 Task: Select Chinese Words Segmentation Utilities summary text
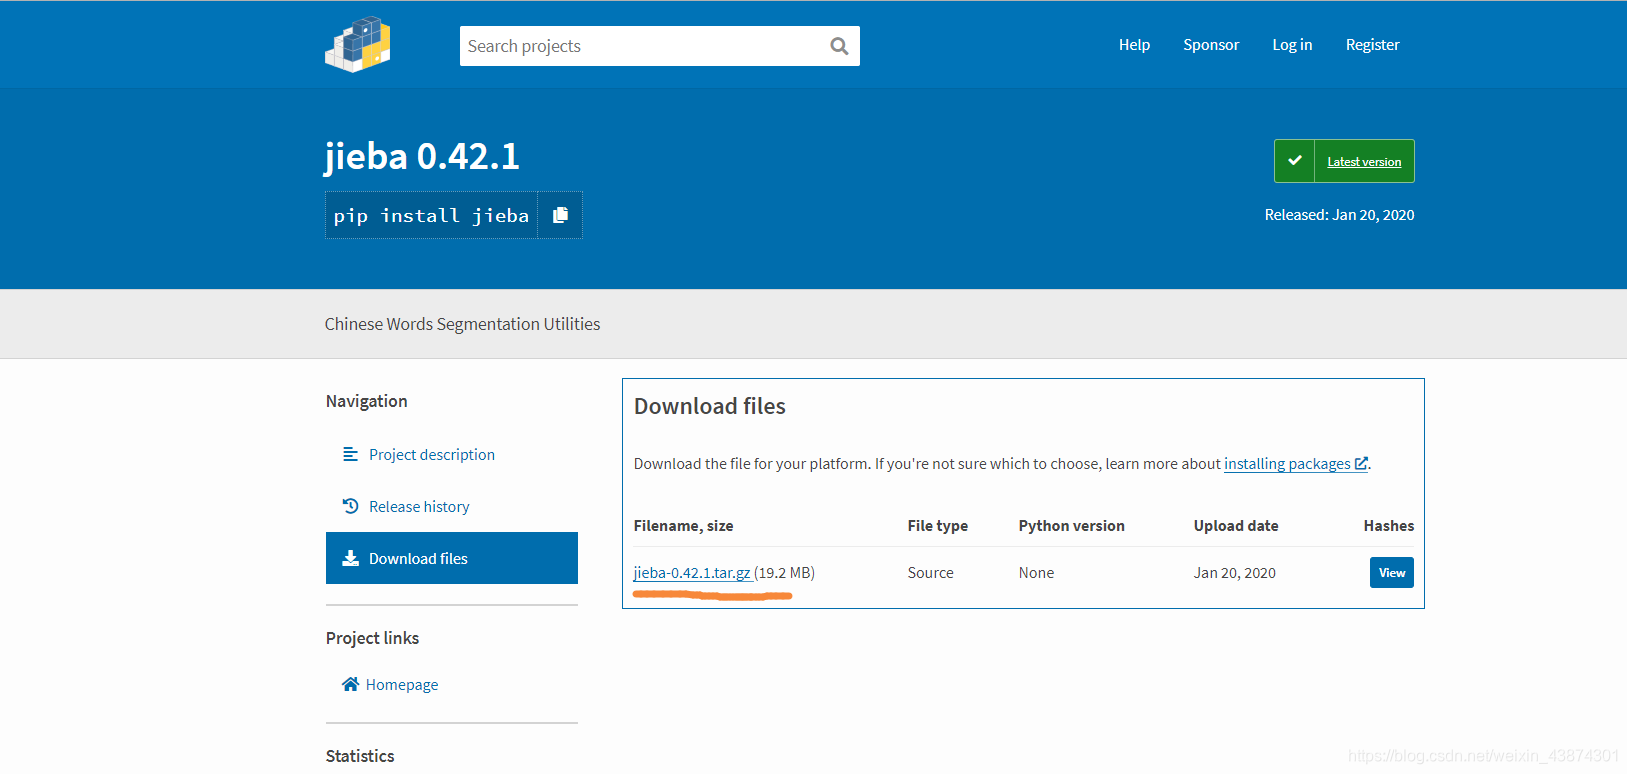[x=462, y=324]
